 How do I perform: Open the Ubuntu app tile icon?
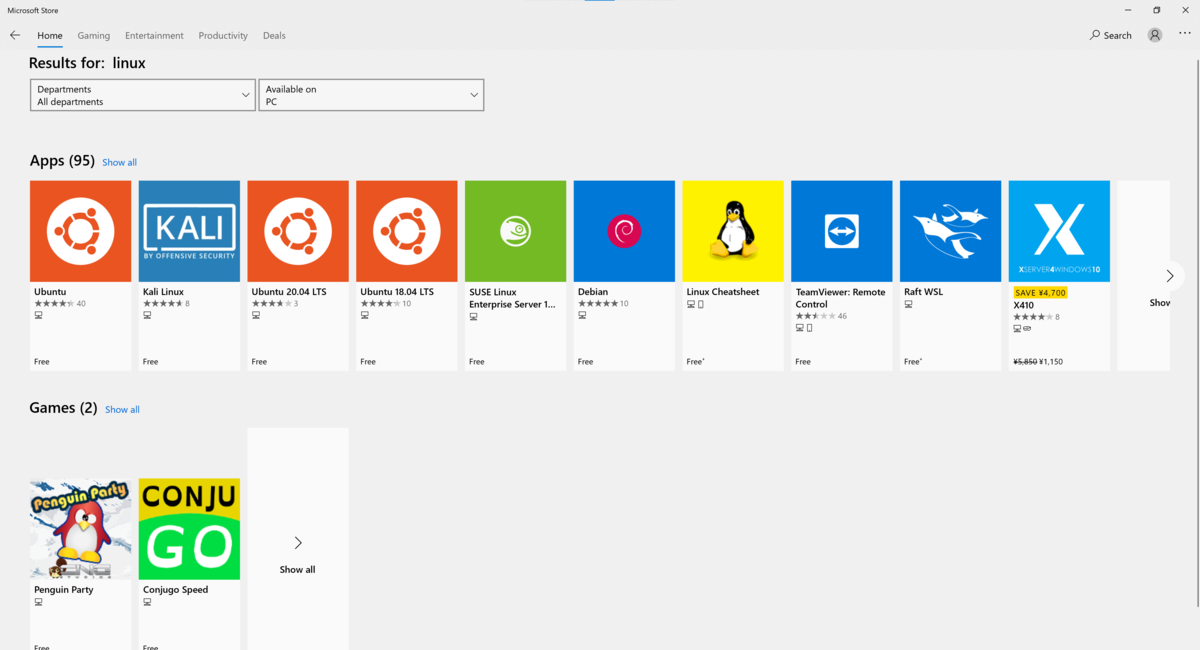click(x=80, y=231)
